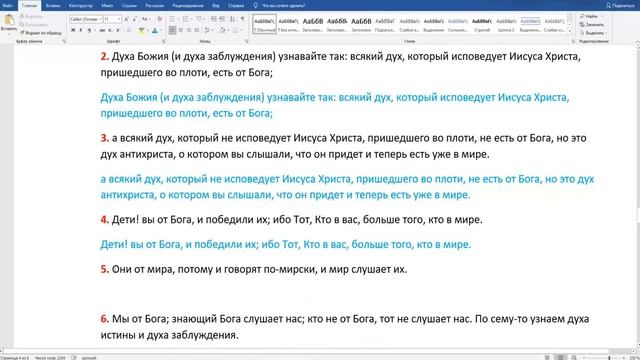Screen dimensions: 640x360
Task: Click the word count in status bar
Action: 50,358
